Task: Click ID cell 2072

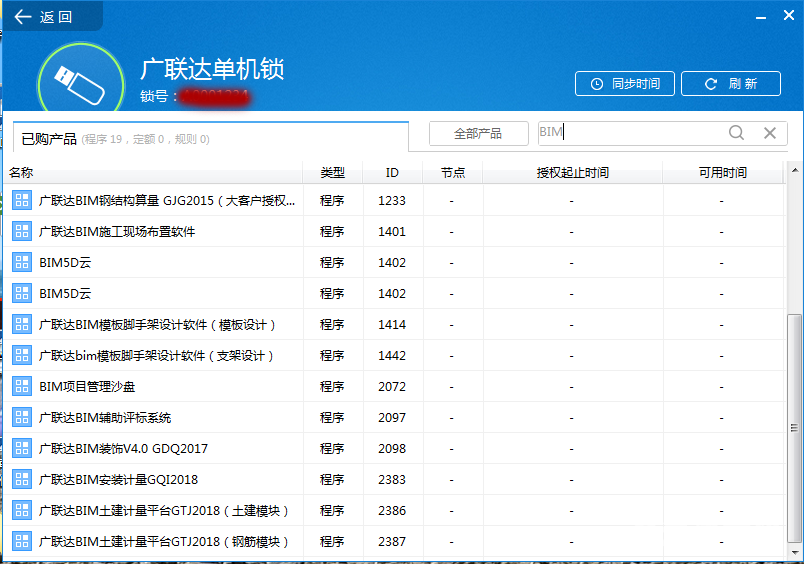Action: [392, 387]
